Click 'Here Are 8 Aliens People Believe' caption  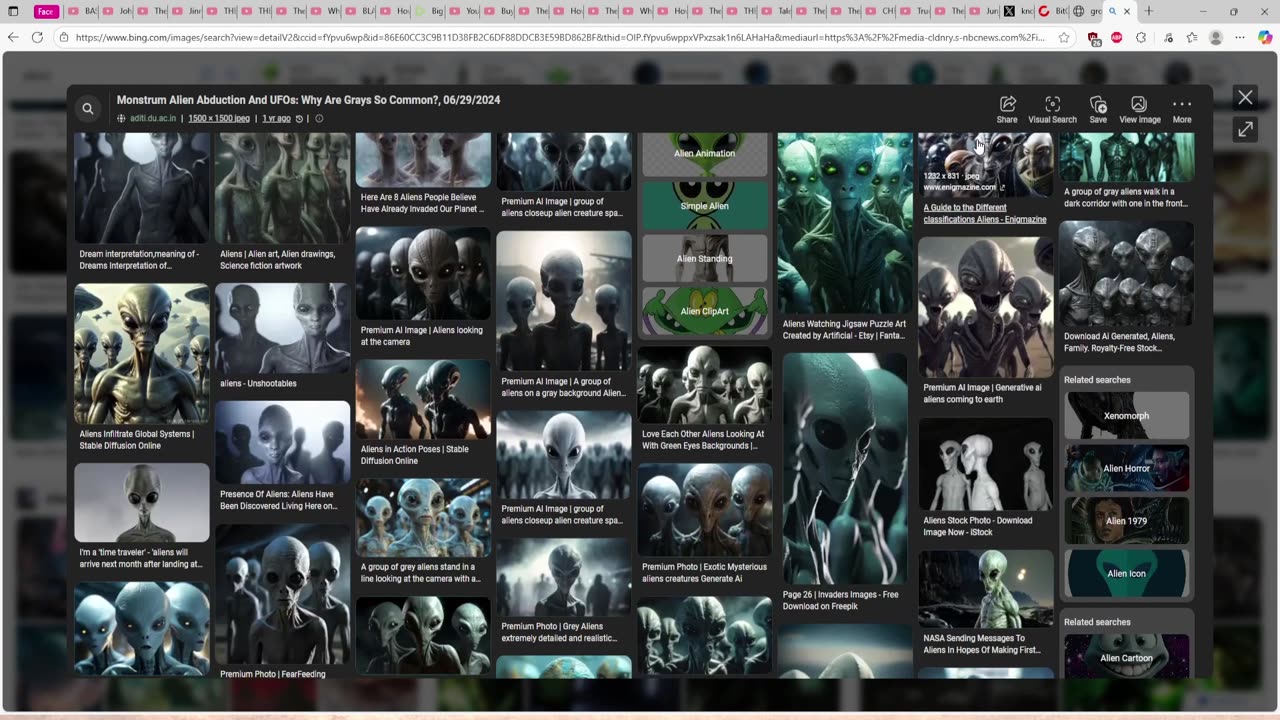pos(422,203)
